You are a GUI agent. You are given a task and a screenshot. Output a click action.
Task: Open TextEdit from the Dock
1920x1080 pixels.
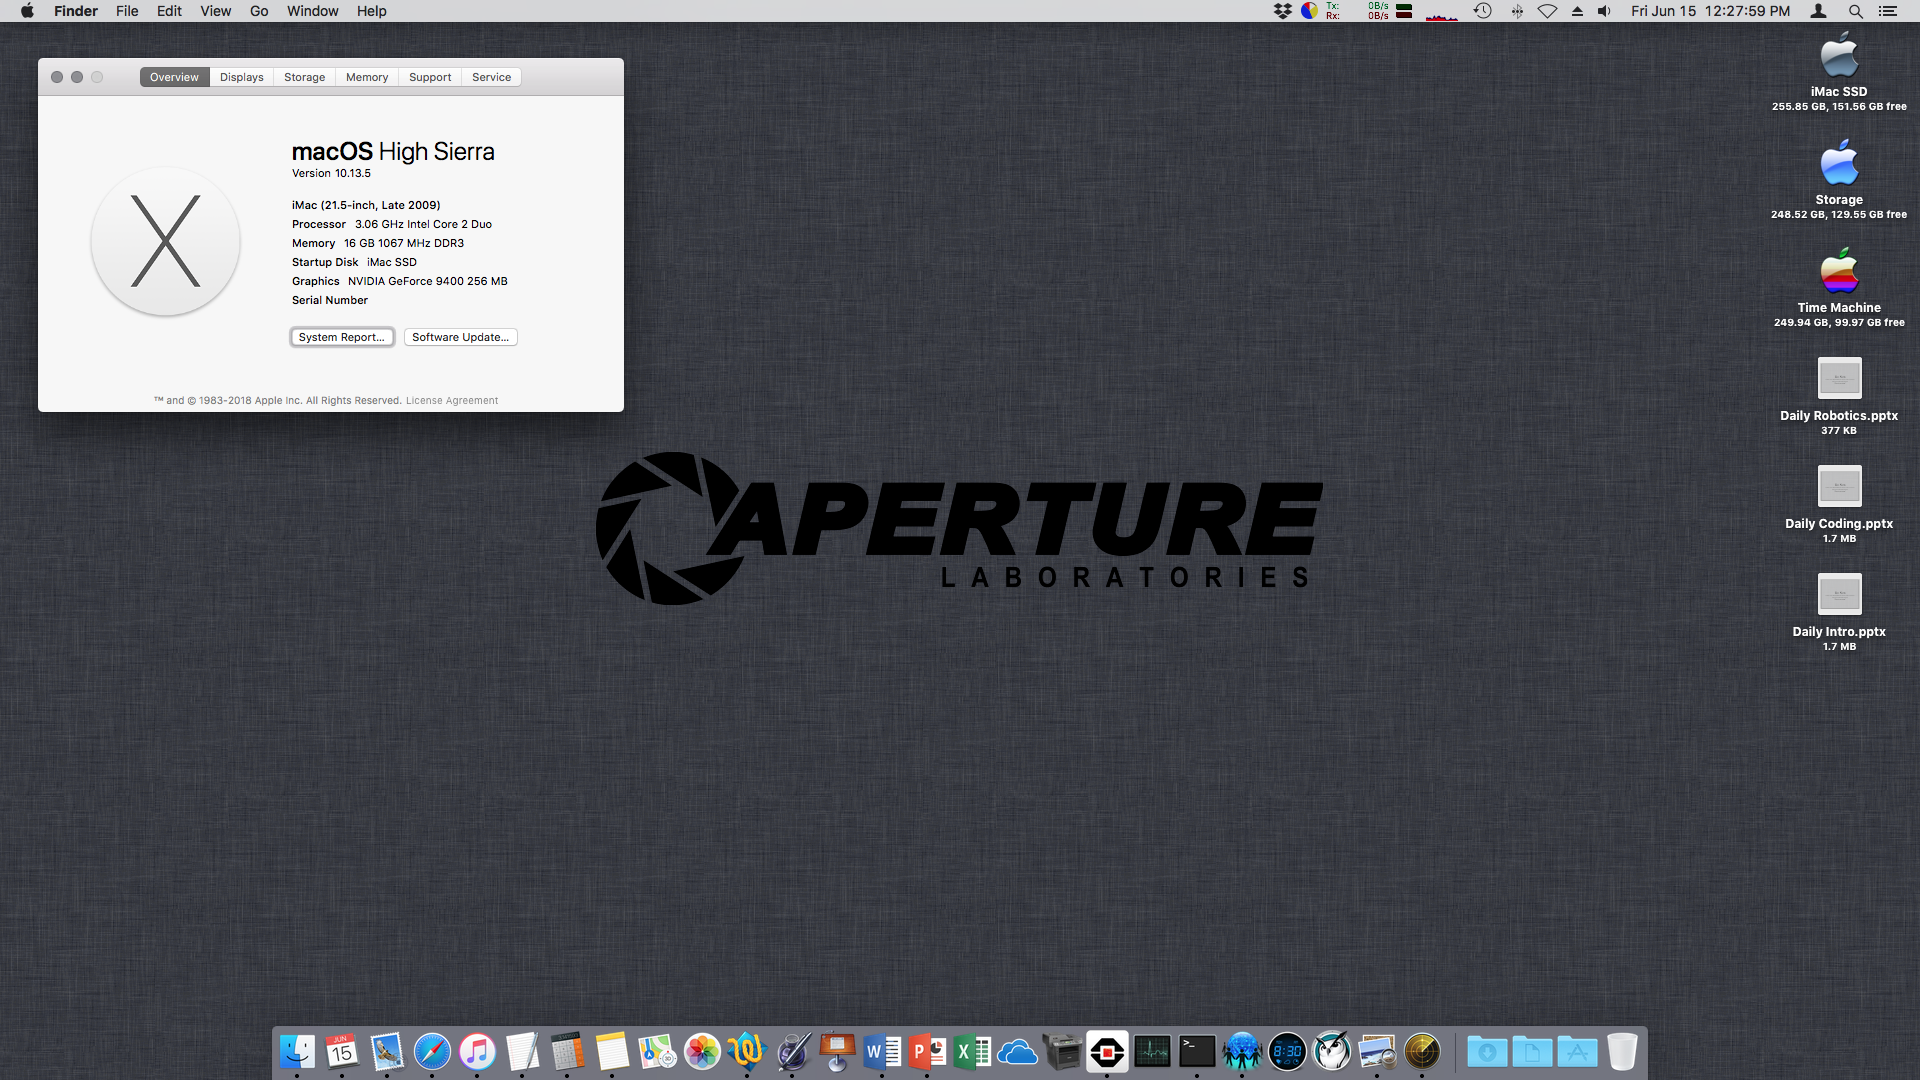(522, 1052)
